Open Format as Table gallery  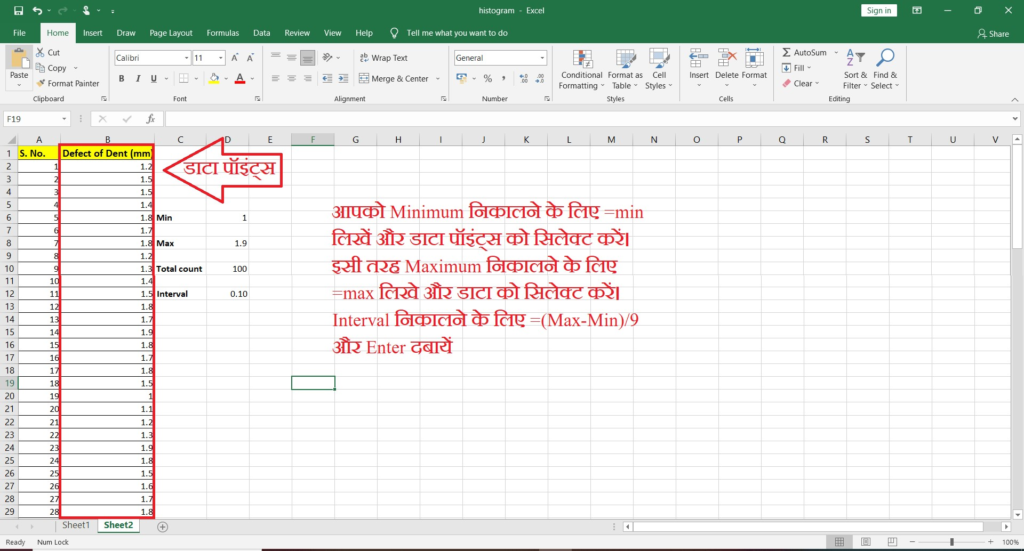pos(625,70)
